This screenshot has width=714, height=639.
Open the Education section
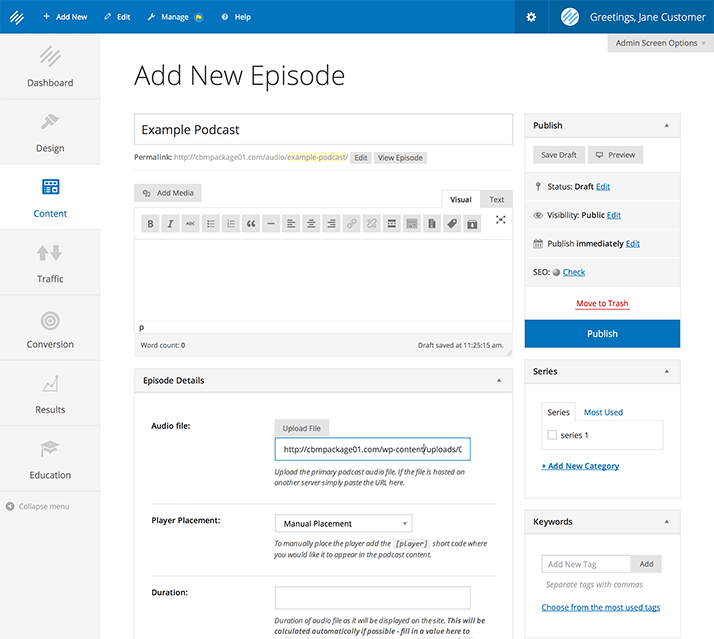[x=50, y=459]
